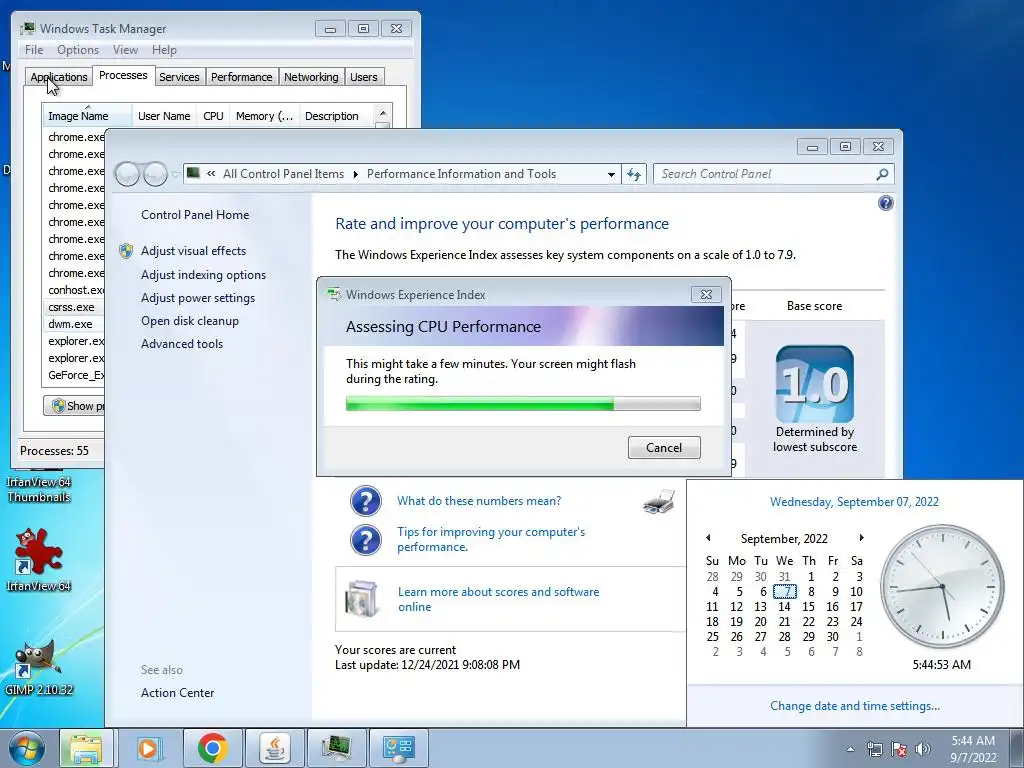The height and width of the screenshot is (768, 1024).
Task: Open 'Learn more about scores and software online'
Action: point(498,600)
